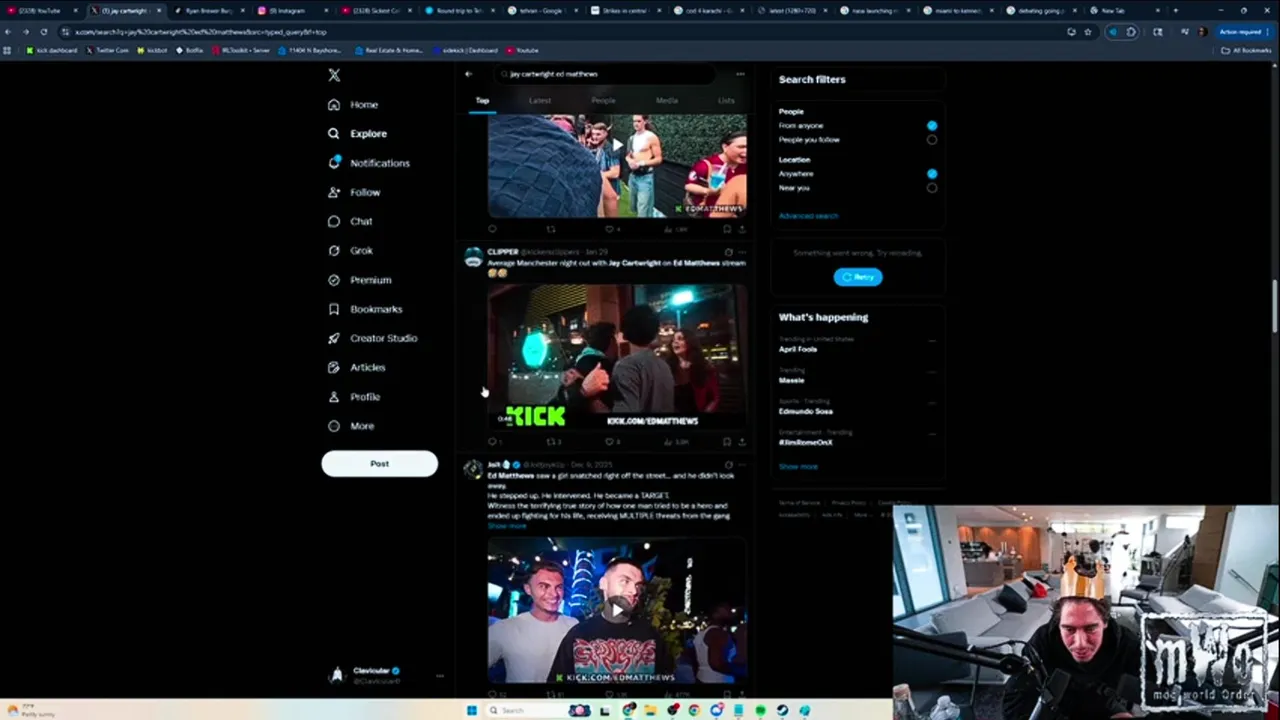Open Creator Studio
This screenshot has width=1280, height=720.
(372, 338)
